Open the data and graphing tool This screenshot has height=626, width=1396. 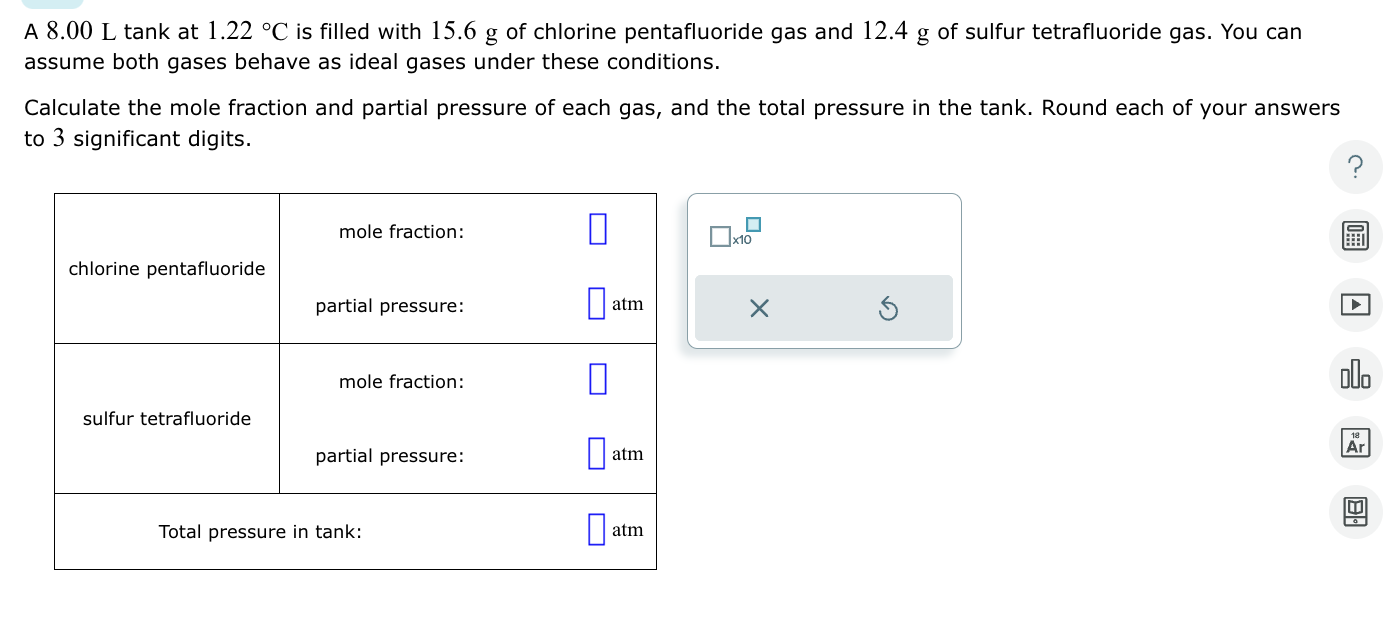coord(1355,374)
